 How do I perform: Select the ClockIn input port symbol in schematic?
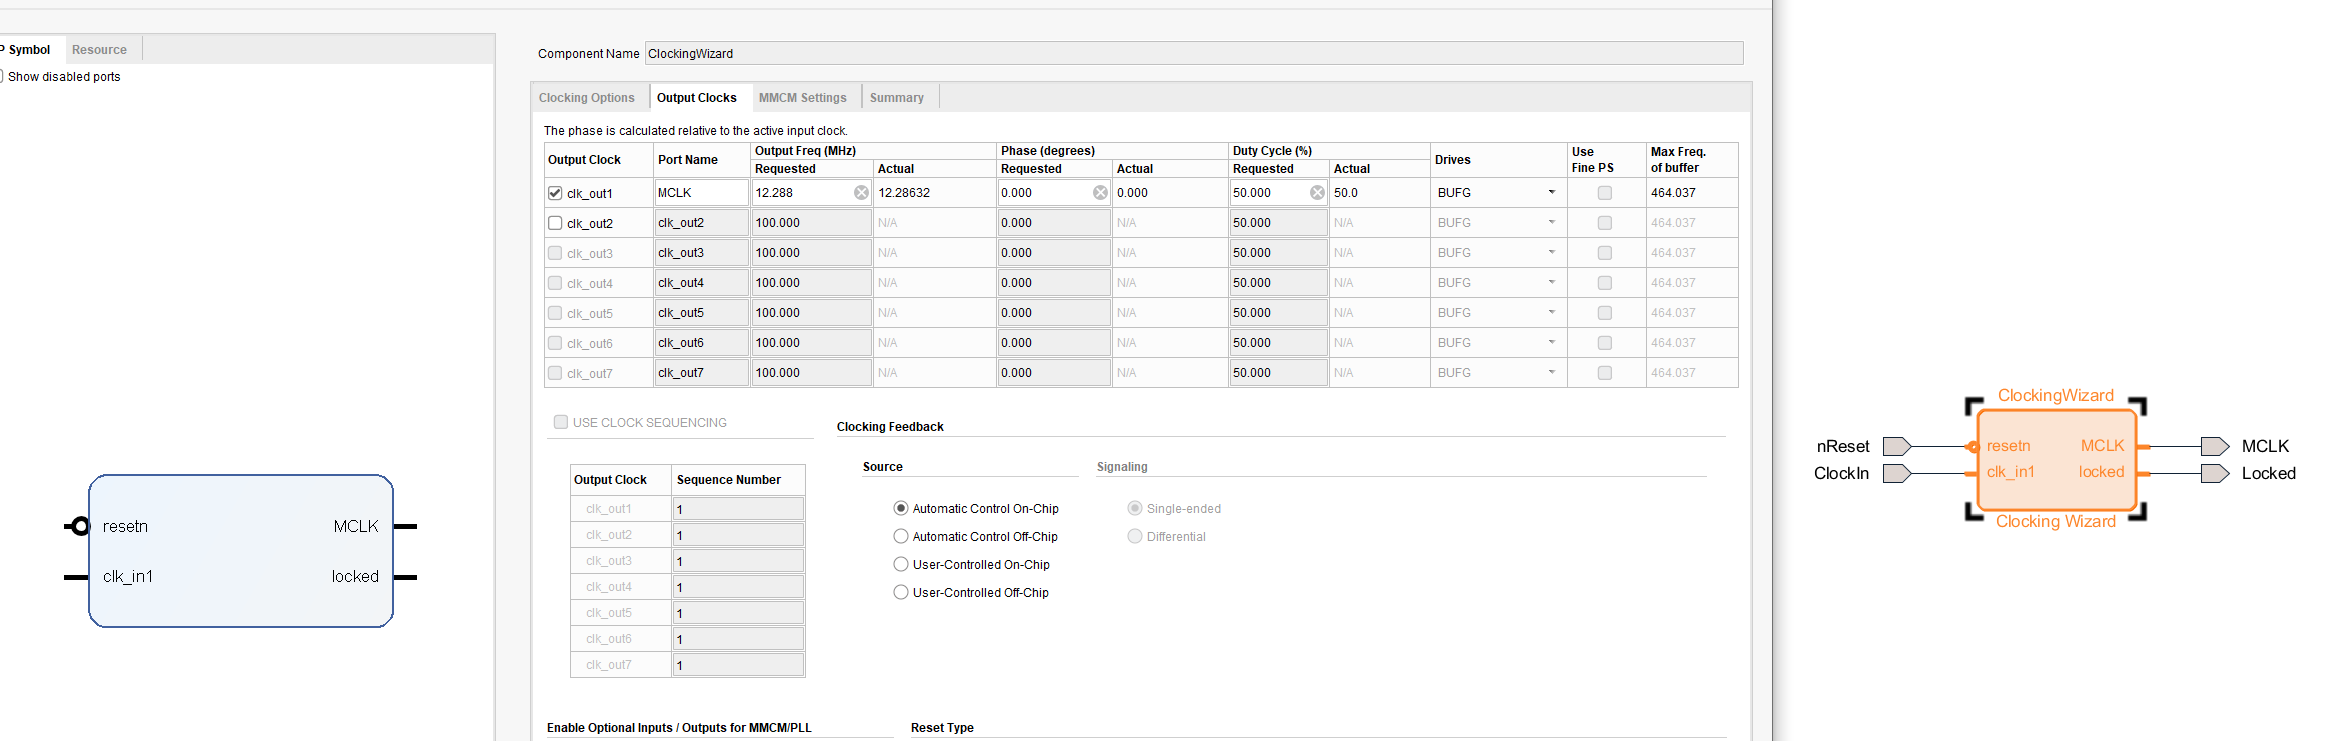[1897, 473]
